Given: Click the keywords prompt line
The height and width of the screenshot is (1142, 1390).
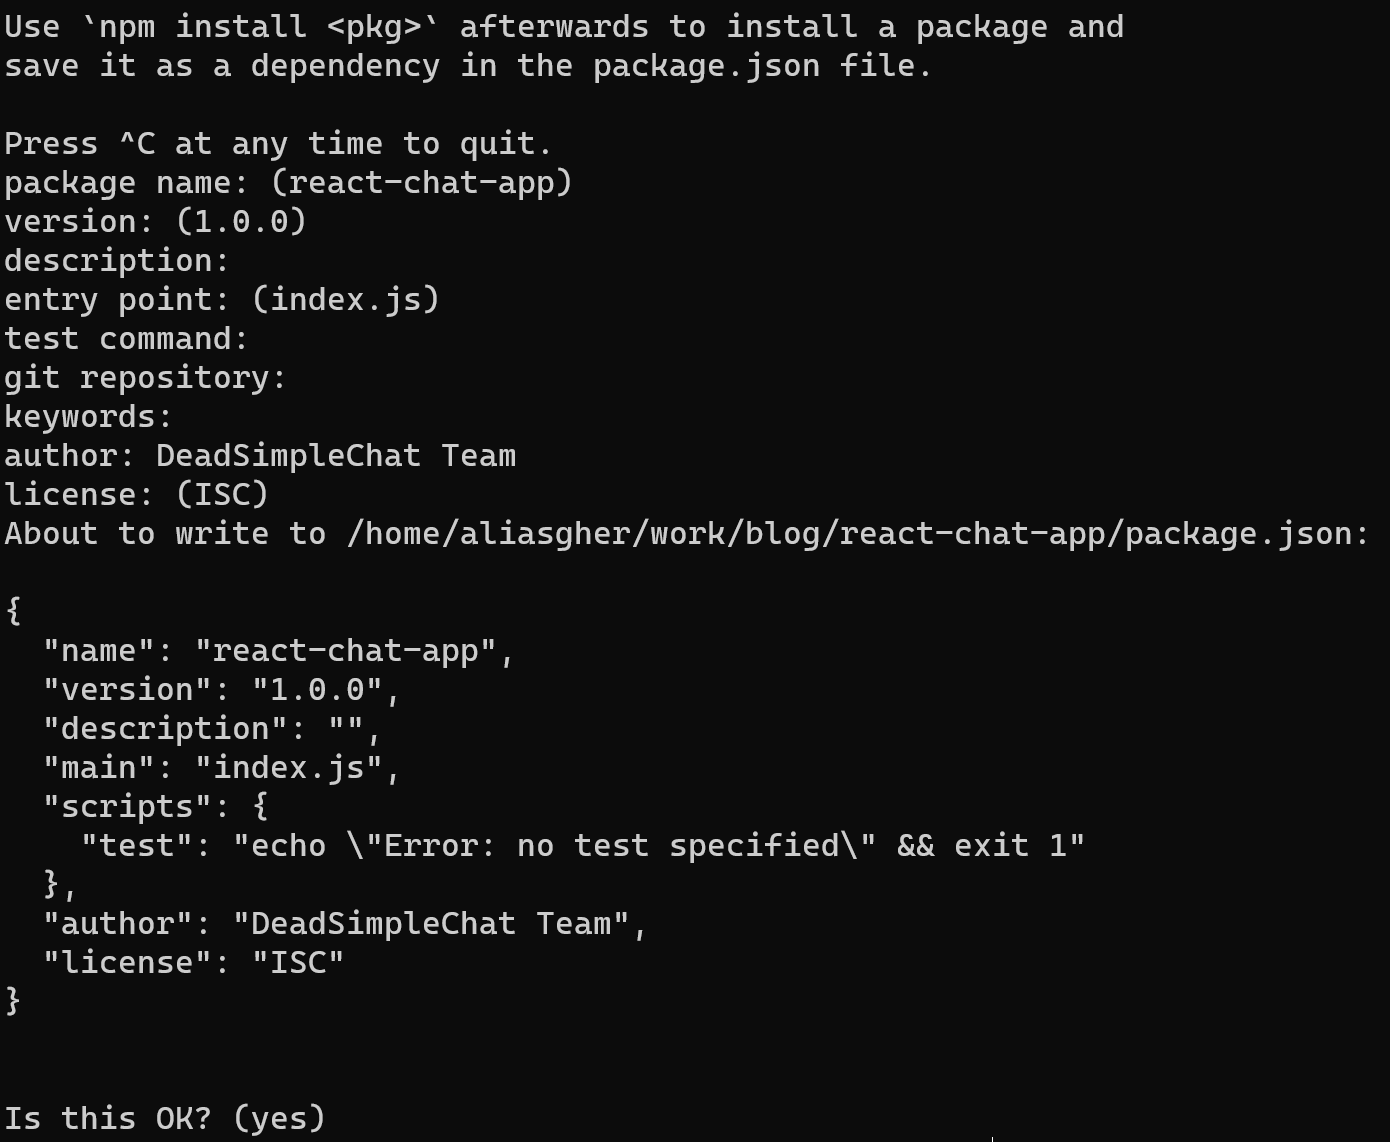Looking at the screenshot, I should coord(88,416).
